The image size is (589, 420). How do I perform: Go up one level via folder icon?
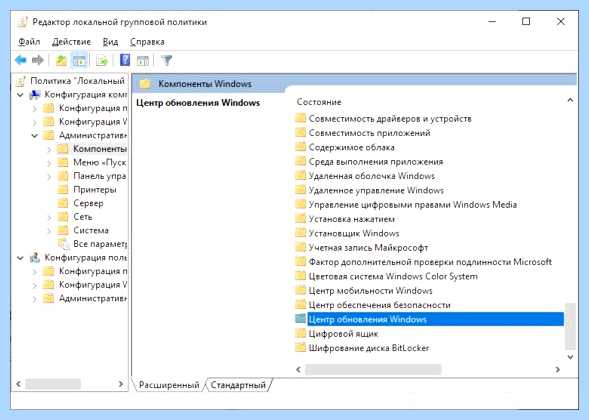(62, 60)
